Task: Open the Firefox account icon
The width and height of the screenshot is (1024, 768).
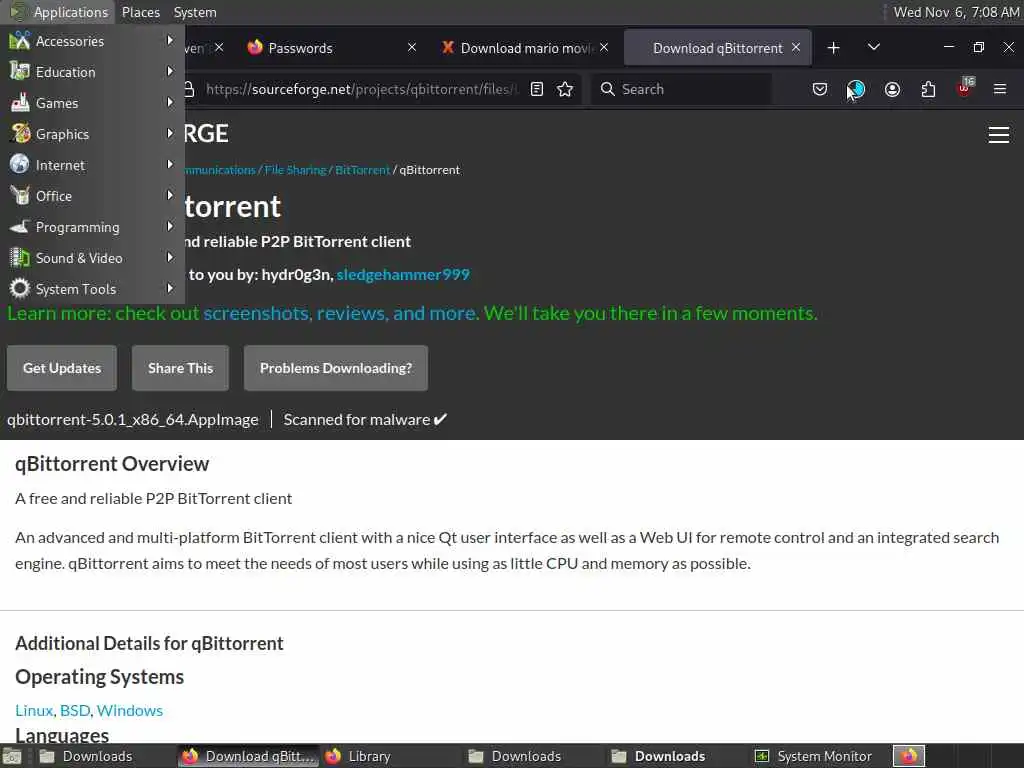Action: tap(892, 89)
